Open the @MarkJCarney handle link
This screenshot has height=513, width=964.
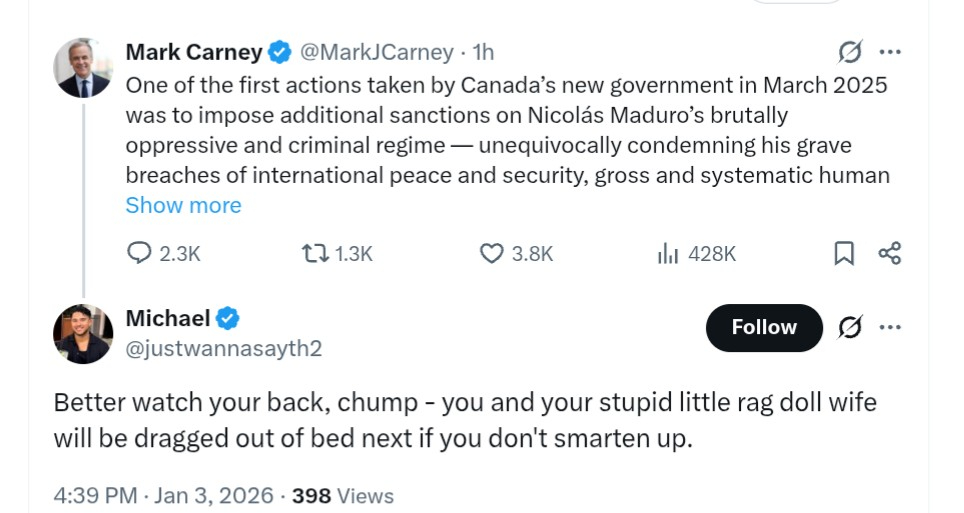(x=377, y=52)
